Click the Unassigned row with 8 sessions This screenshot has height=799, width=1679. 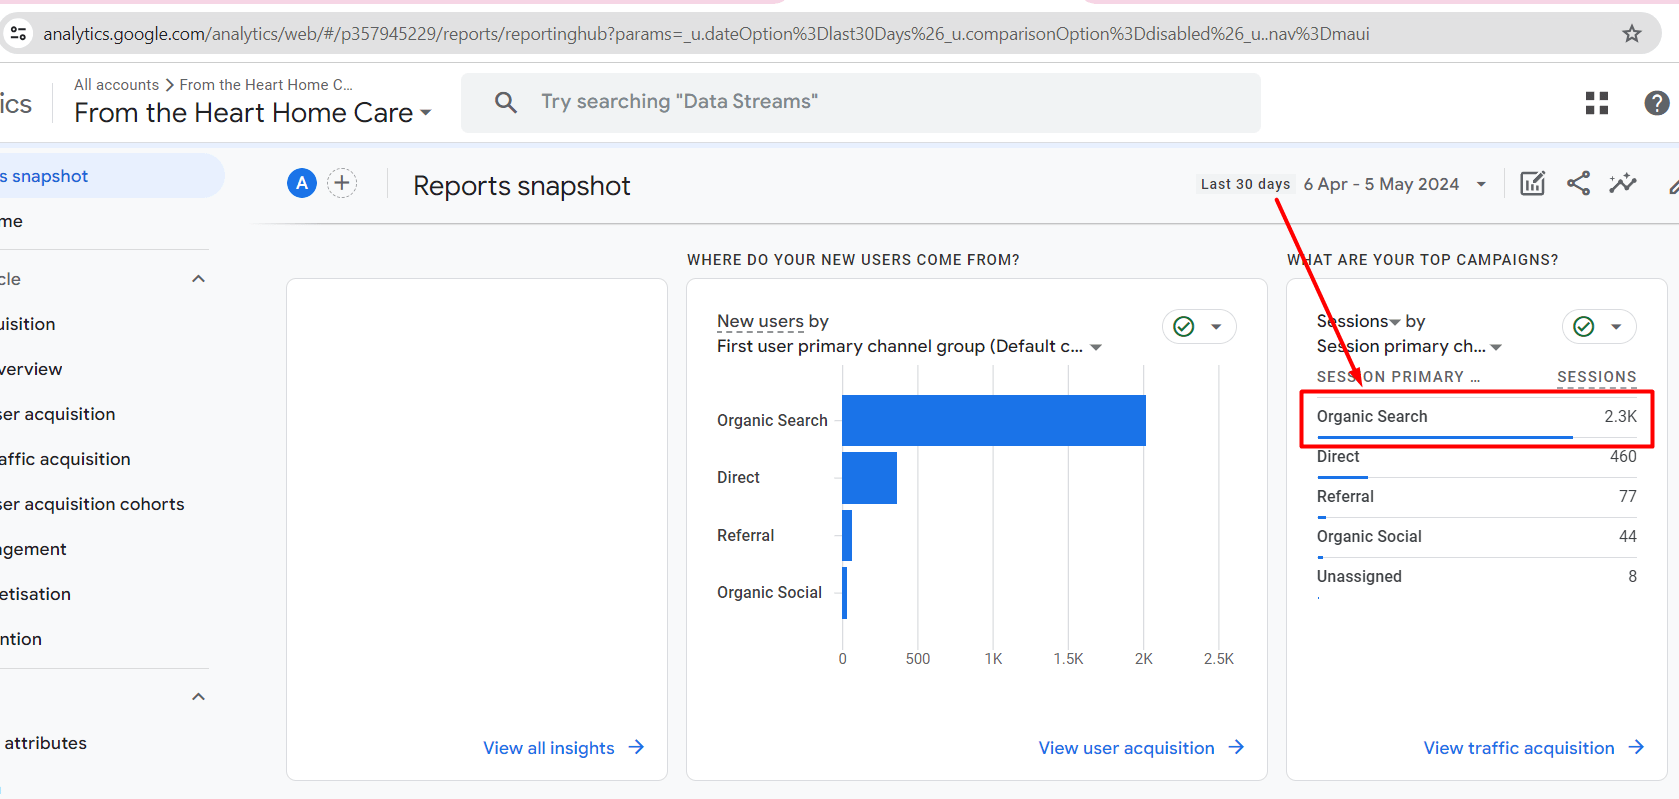(1476, 578)
